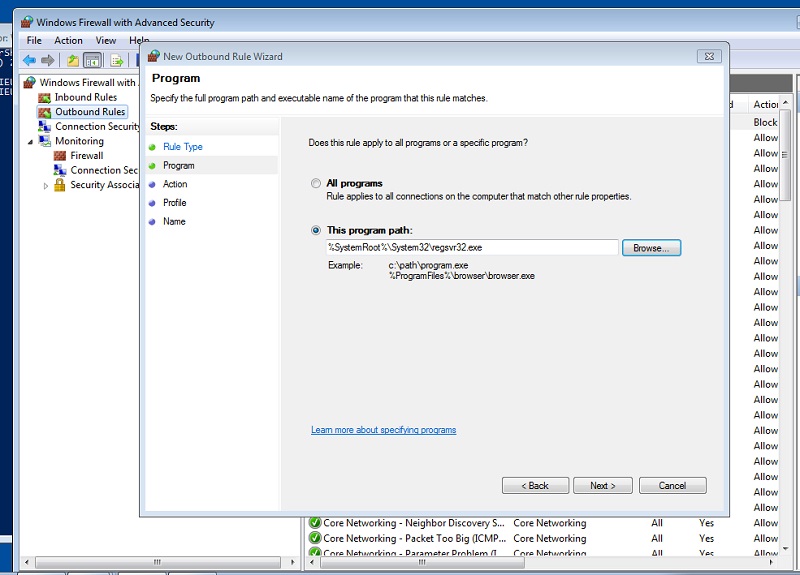Open the View menu
This screenshot has height=575, width=800.
pyautogui.click(x=106, y=40)
